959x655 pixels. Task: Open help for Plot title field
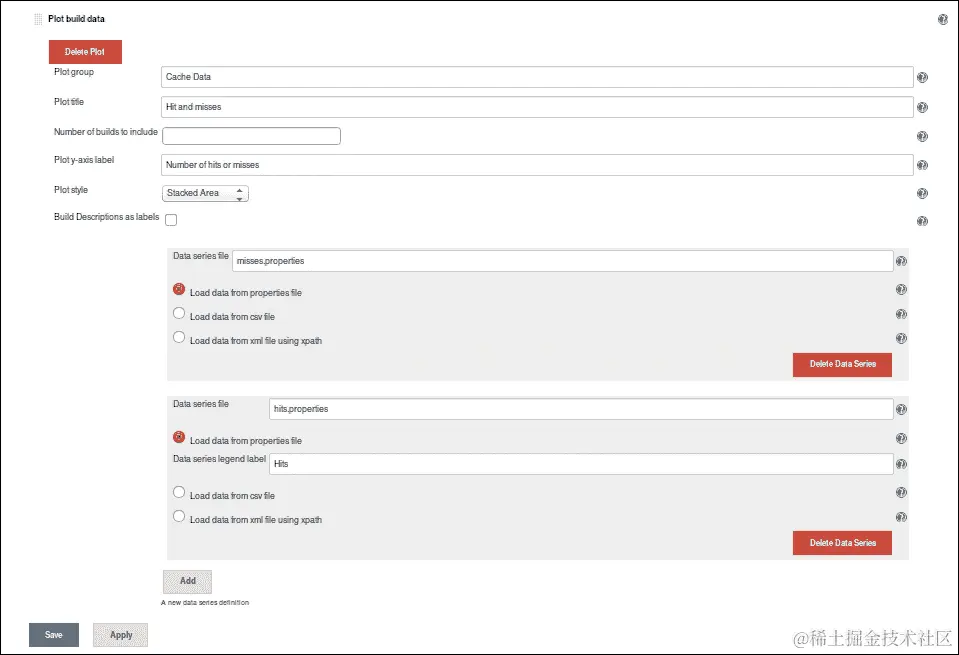pyautogui.click(x=922, y=107)
